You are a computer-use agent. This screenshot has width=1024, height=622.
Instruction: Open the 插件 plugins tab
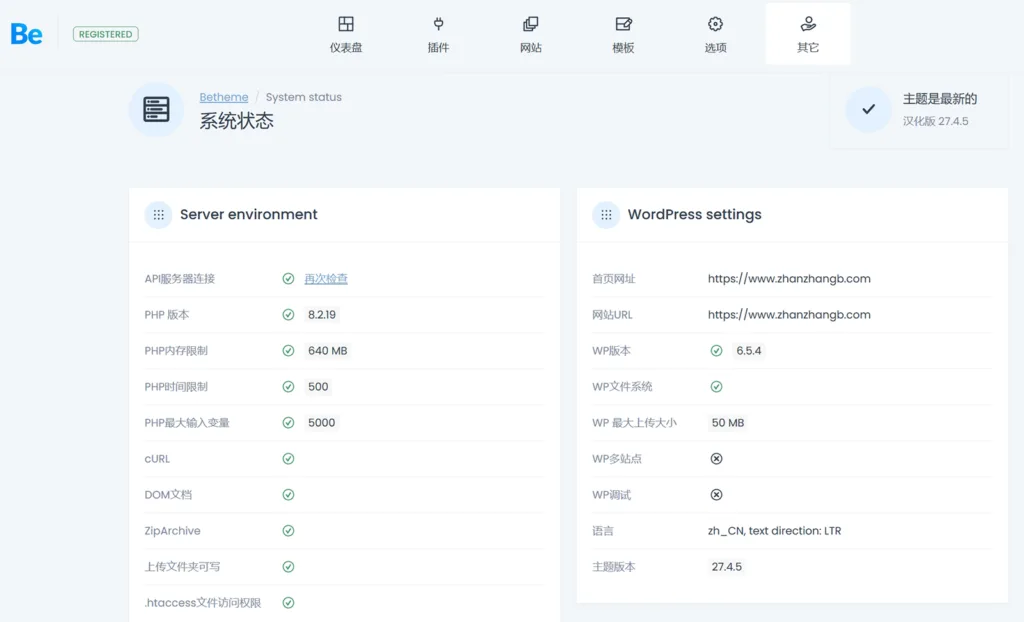(438, 34)
